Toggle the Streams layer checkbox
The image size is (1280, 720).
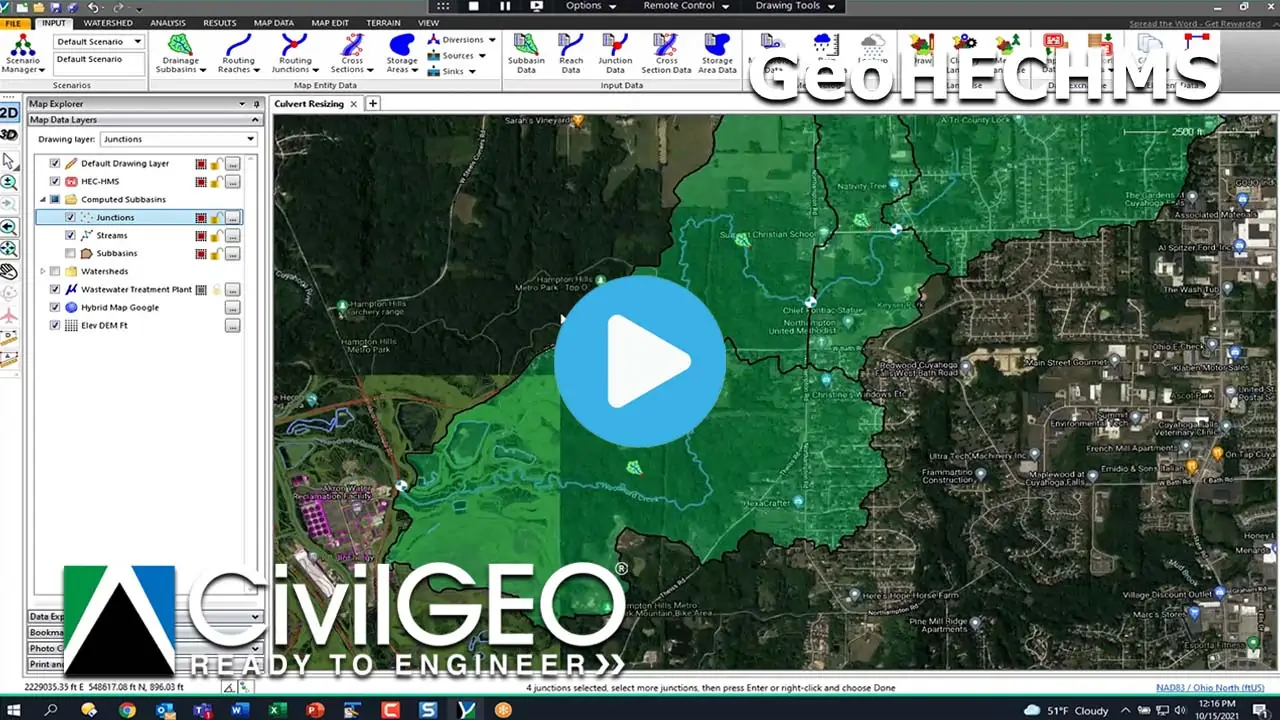pyautogui.click(x=70, y=236)
